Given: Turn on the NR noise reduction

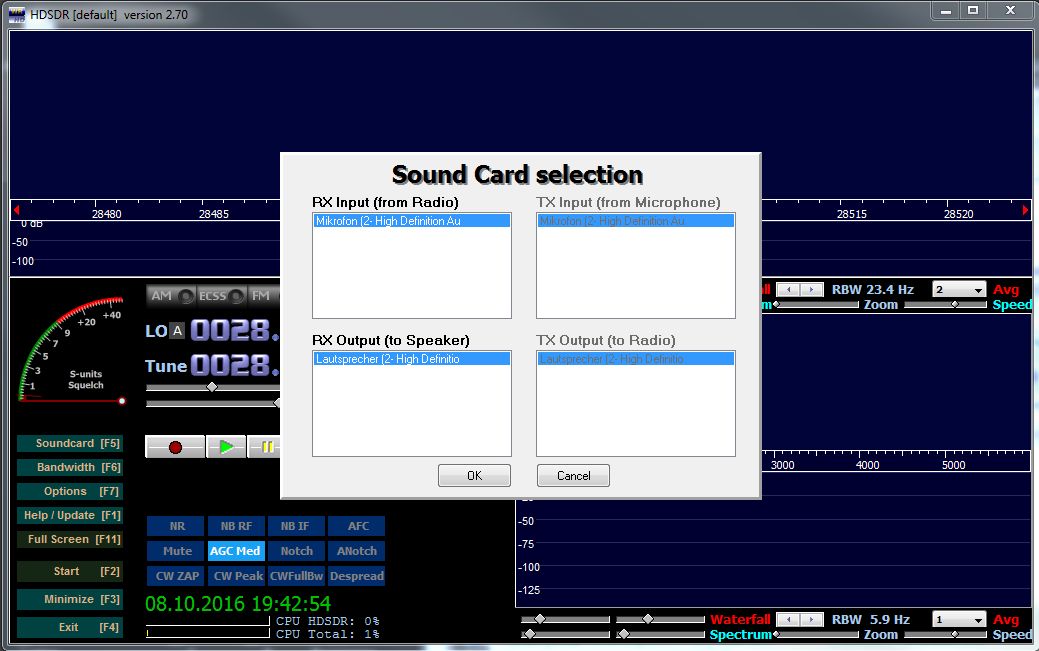Looking at the screenshot, I should tap(177, 526).
